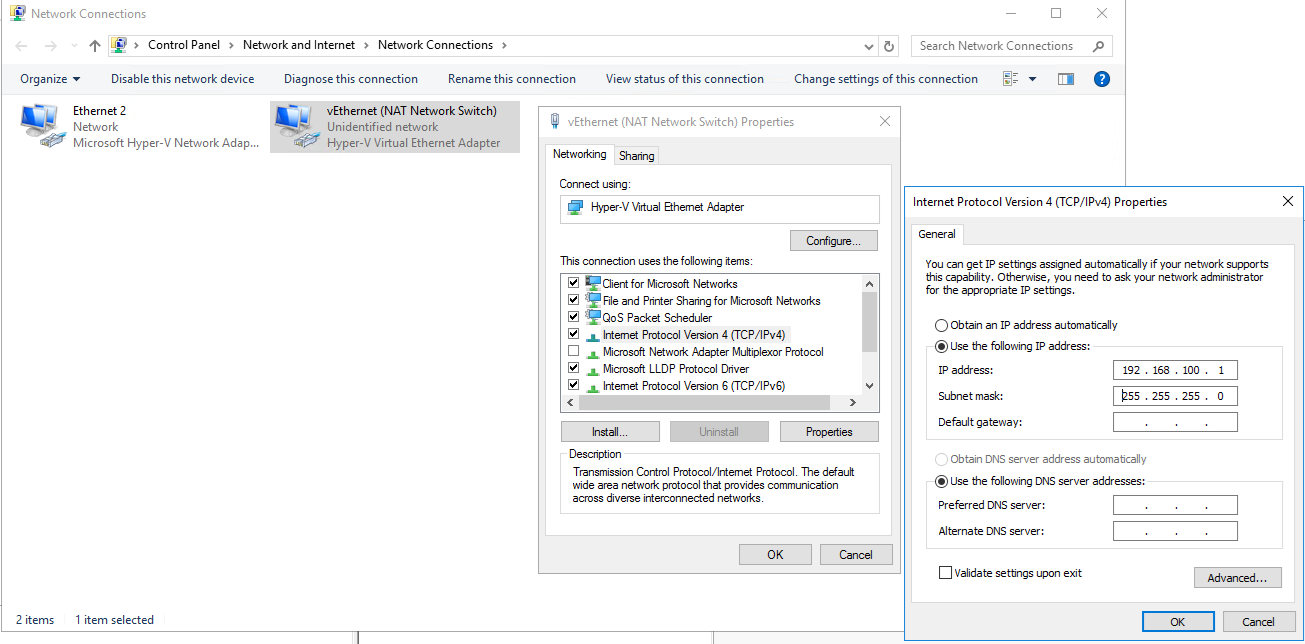The image size is (1305, 644).
Task: Click OK in vEthernet Properties dialog
Action: pyautogui.click(x=775, y=555)
